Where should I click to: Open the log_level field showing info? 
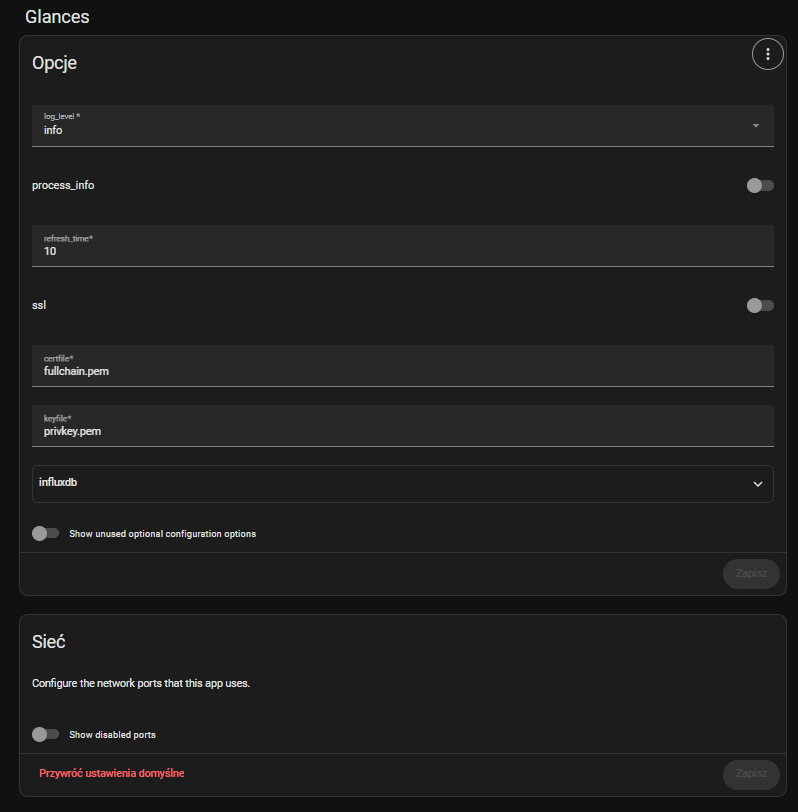(390, 126)
